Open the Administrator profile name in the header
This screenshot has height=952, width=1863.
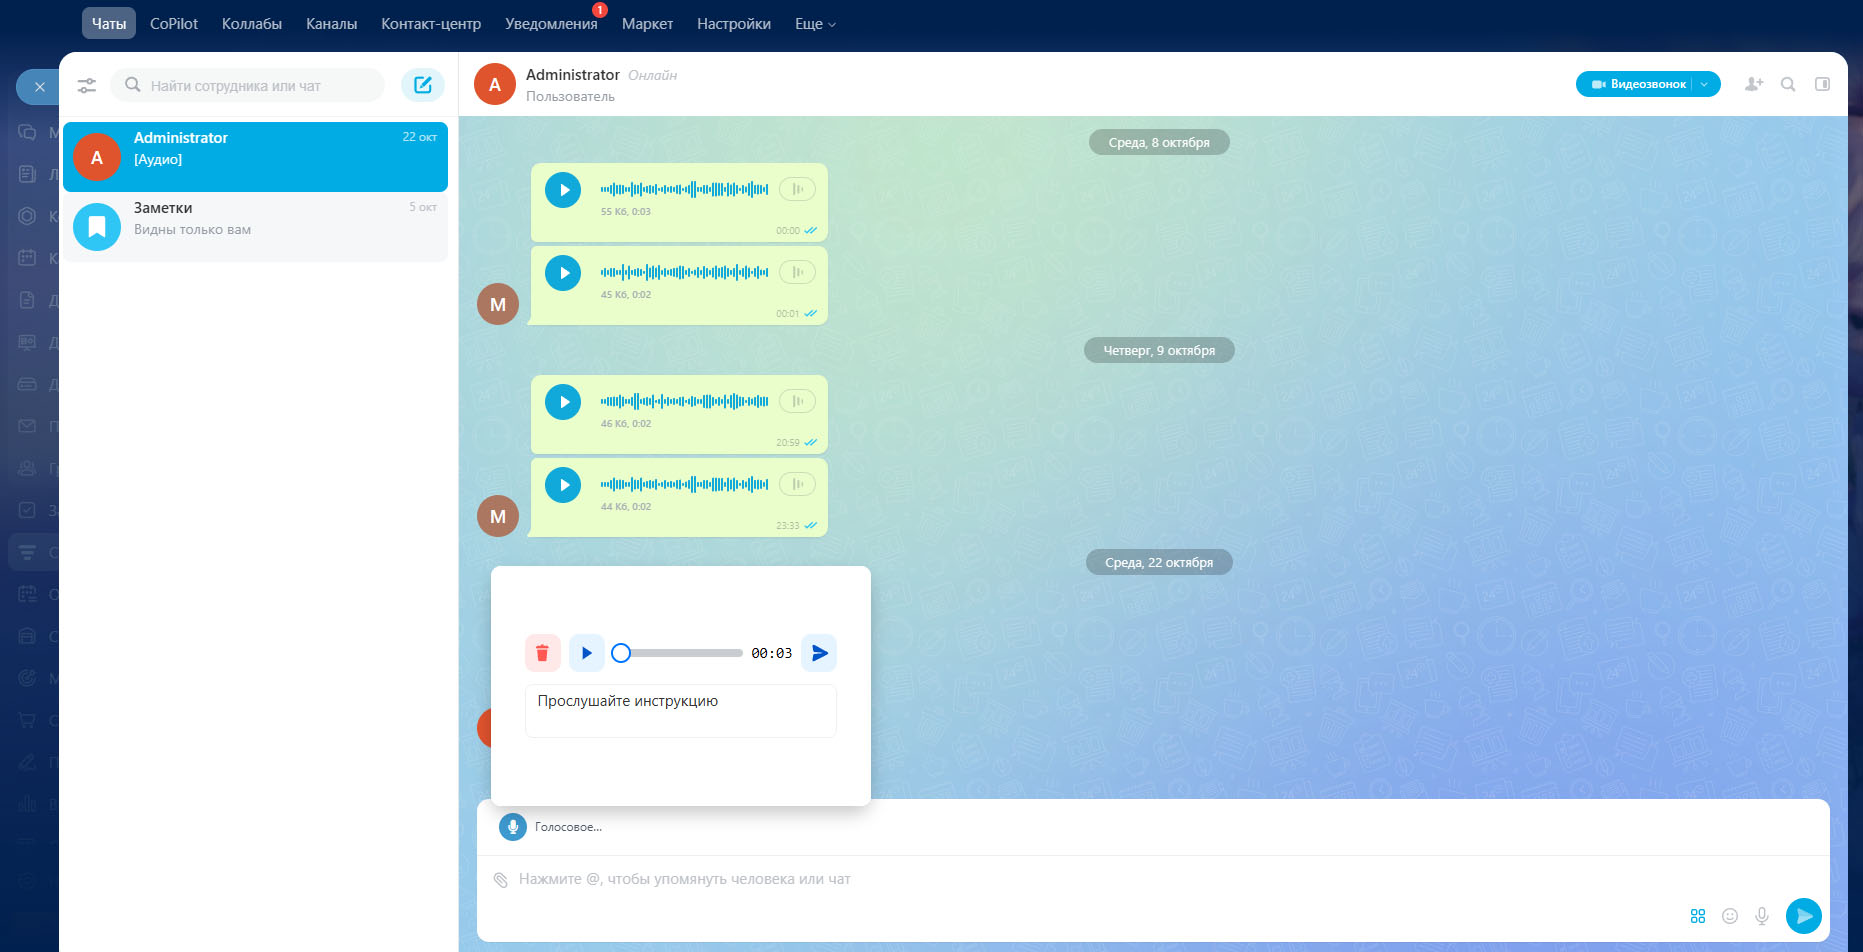tap(573, 75)
